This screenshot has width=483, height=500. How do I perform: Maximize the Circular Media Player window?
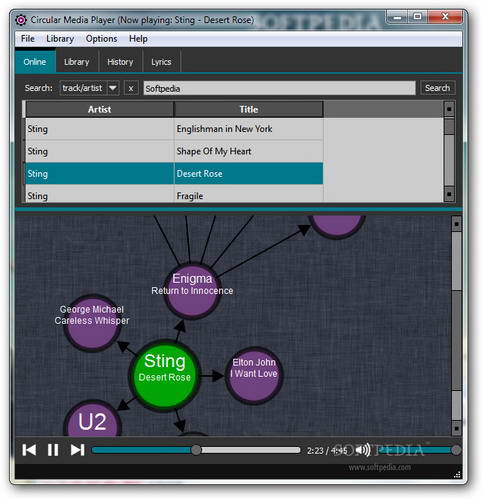point(417,17)
